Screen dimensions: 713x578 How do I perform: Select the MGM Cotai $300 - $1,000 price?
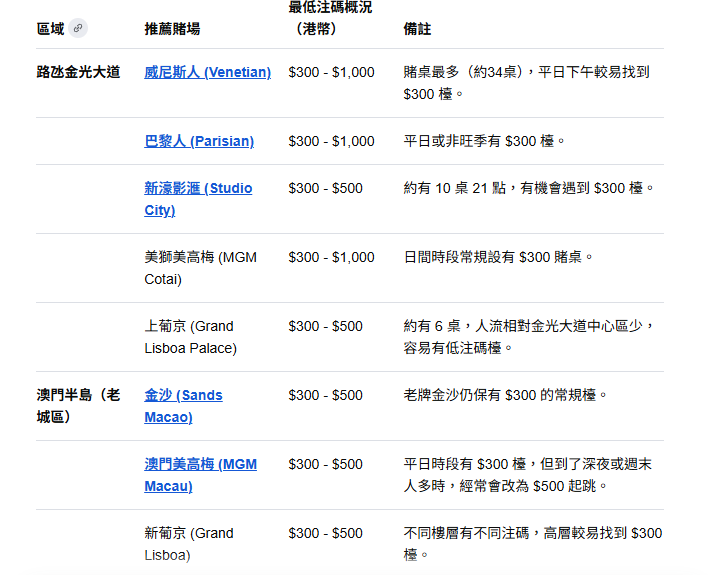331,257
